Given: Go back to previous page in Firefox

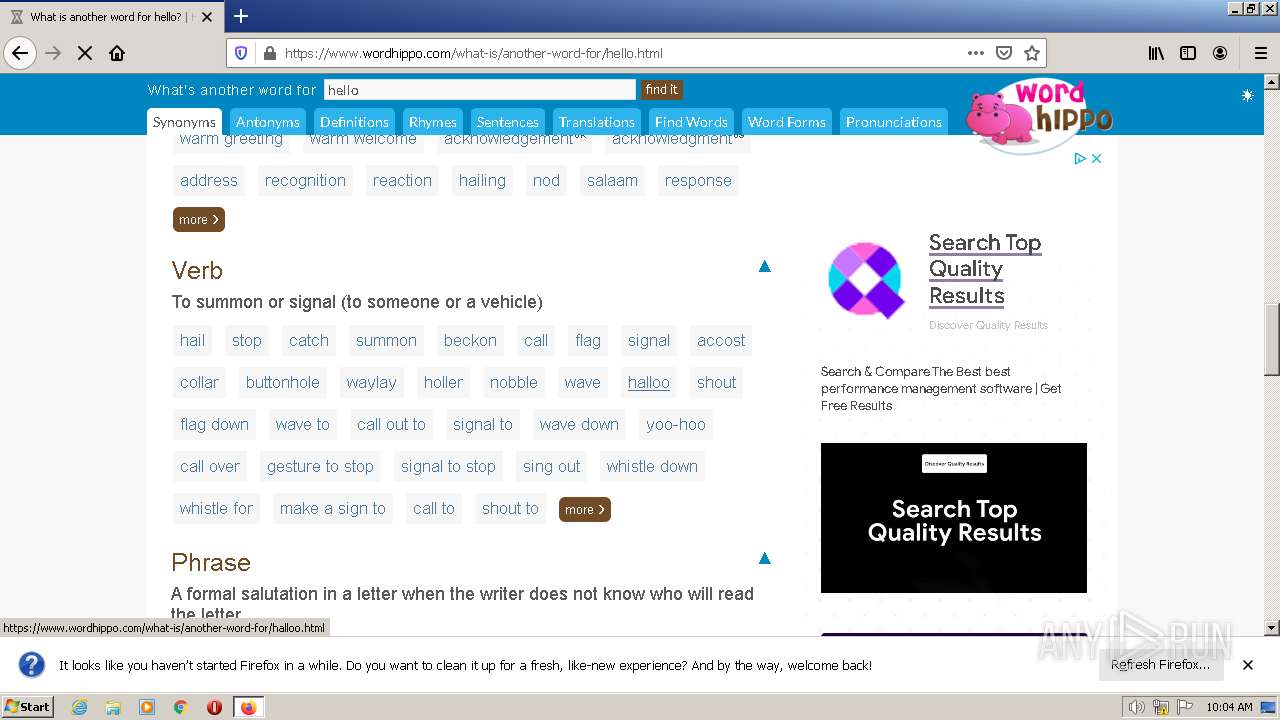Looking at the screenshot, I should [20, 53].
